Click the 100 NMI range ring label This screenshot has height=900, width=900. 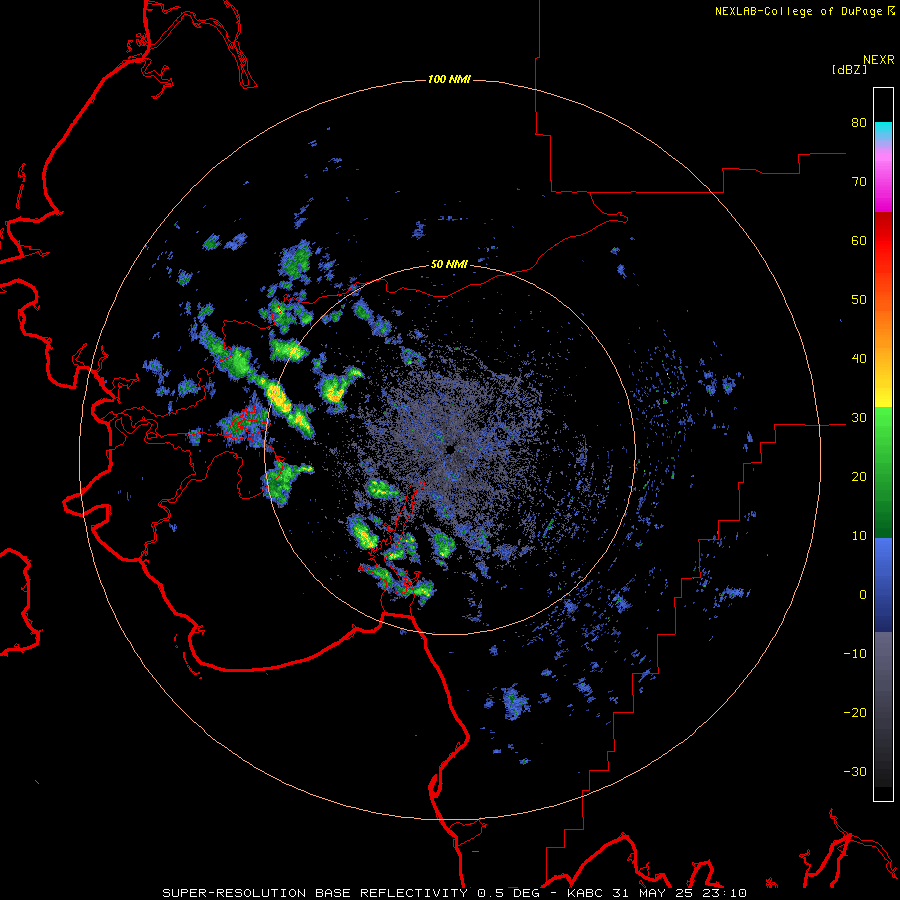(x=449, y=79)
